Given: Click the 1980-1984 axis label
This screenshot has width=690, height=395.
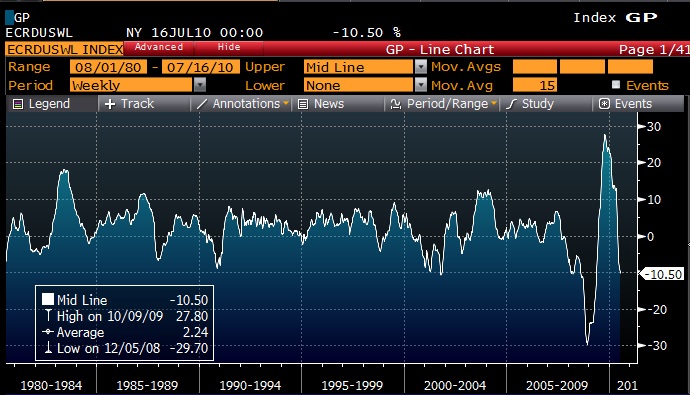Looking at the screenshot, I should (51, 386).
